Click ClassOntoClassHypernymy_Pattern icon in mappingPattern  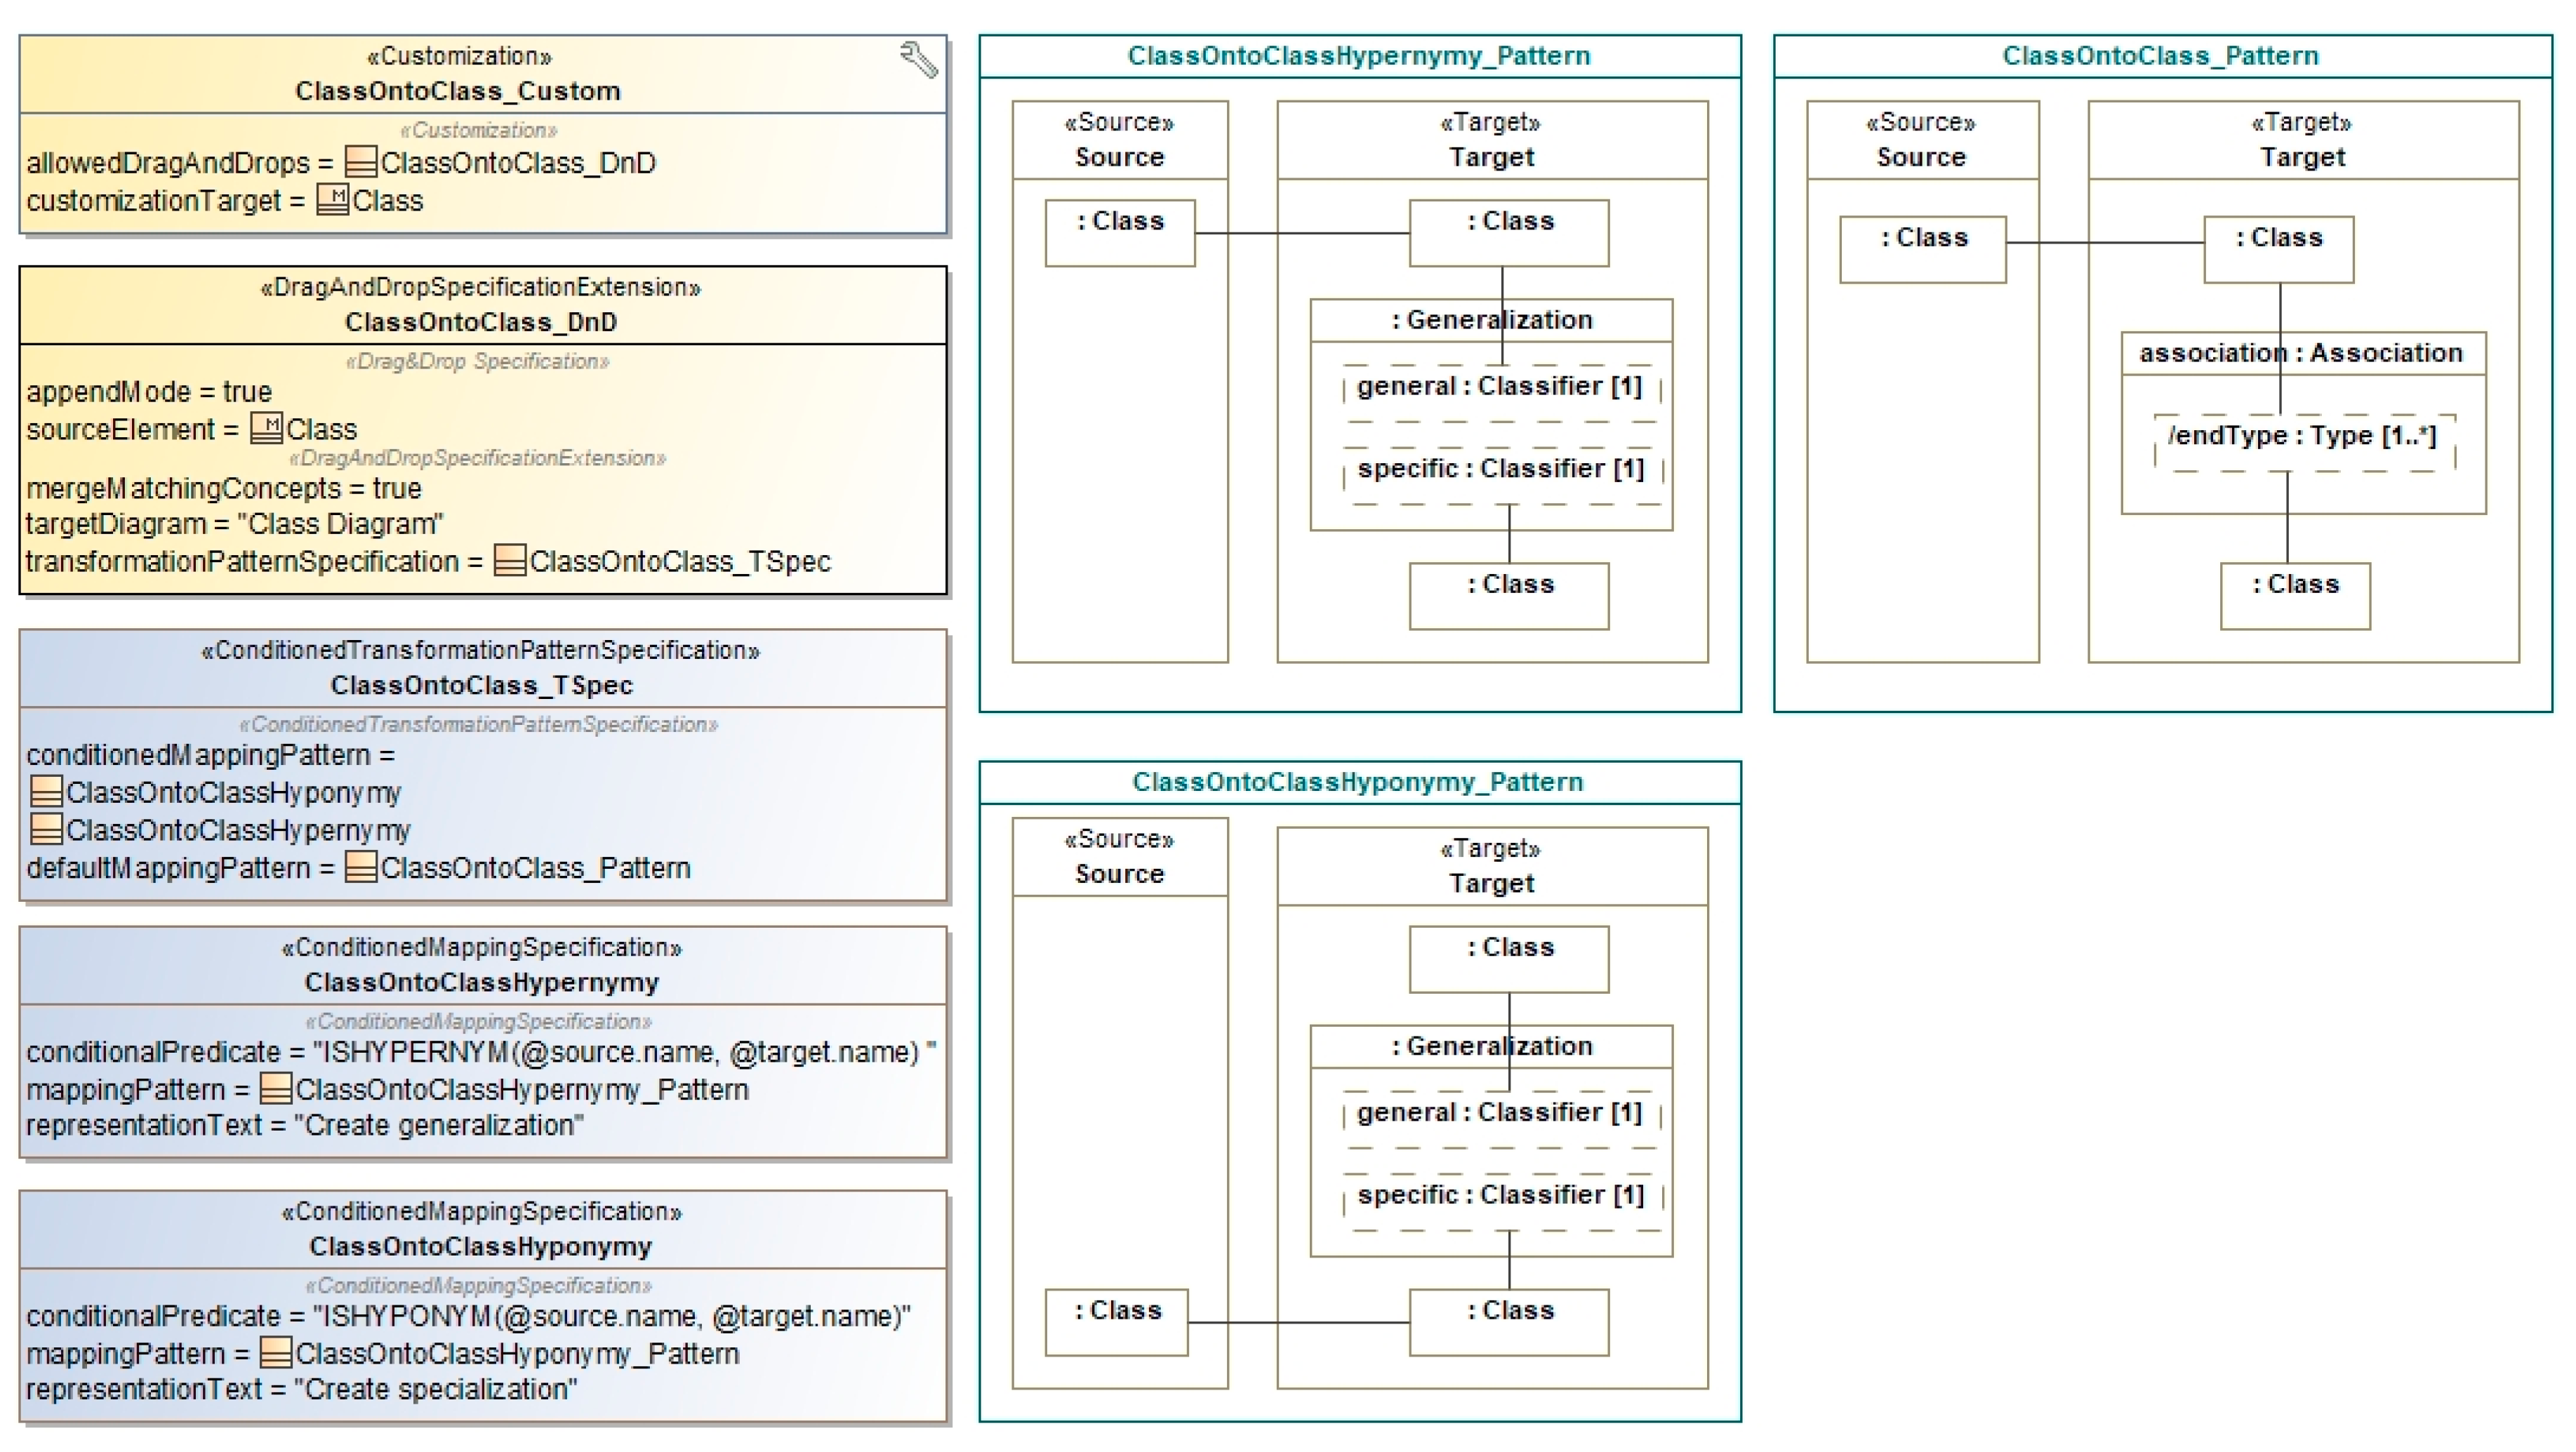tap(275, 1089)
